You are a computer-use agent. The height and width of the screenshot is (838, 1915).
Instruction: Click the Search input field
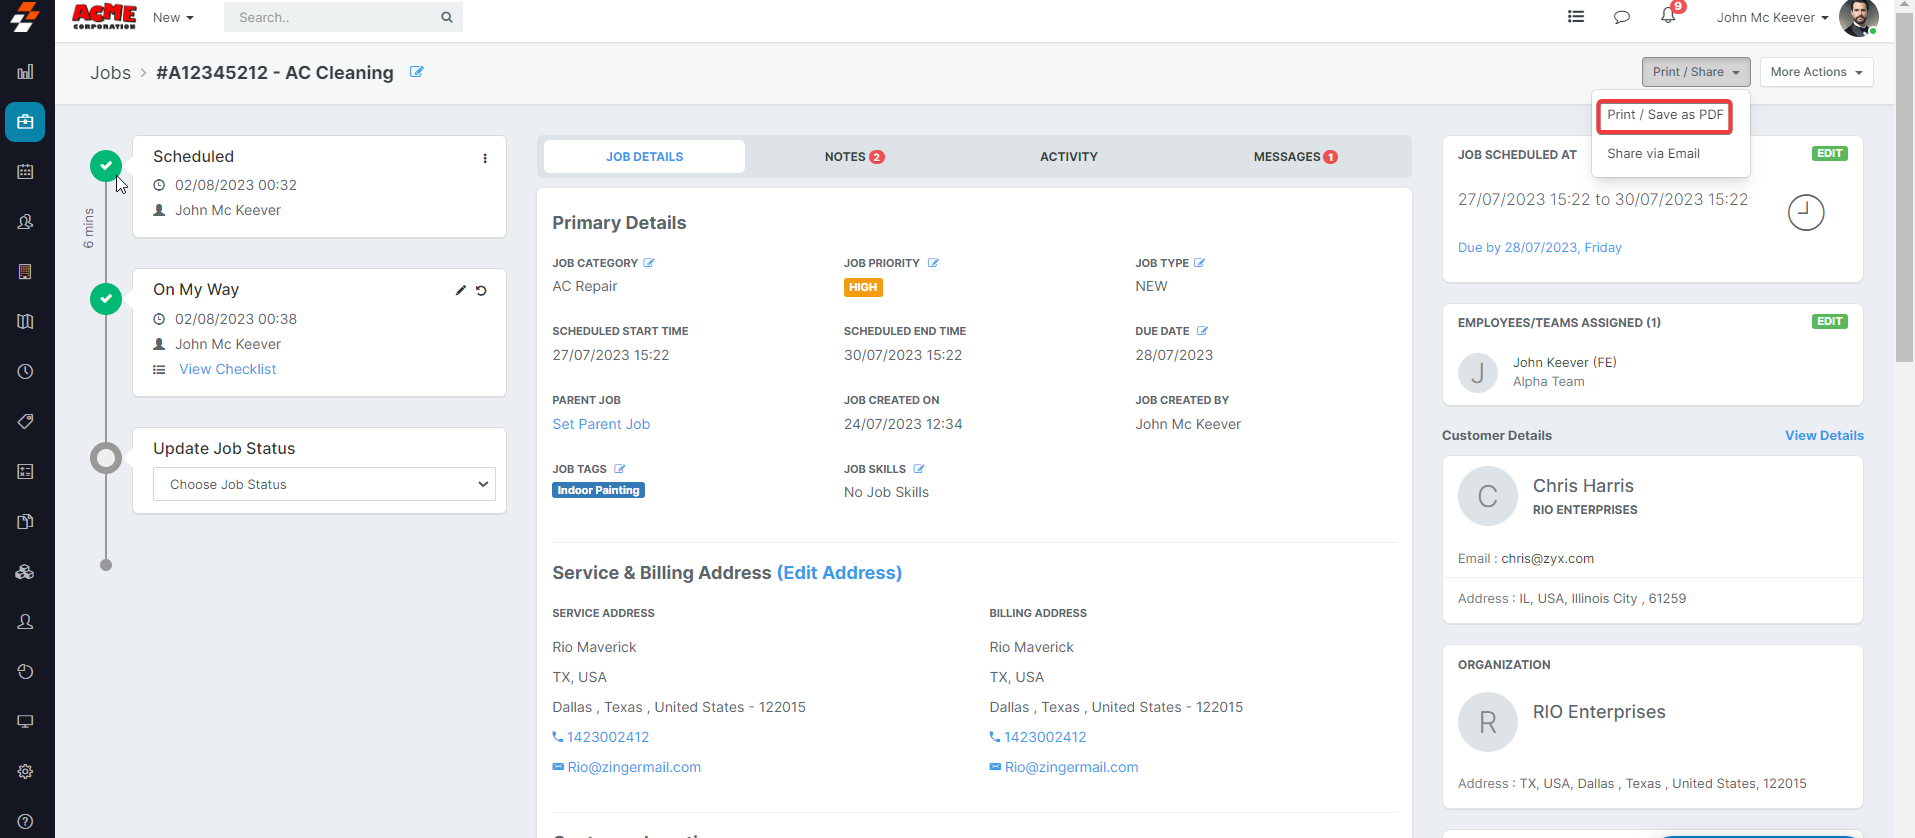335,17
